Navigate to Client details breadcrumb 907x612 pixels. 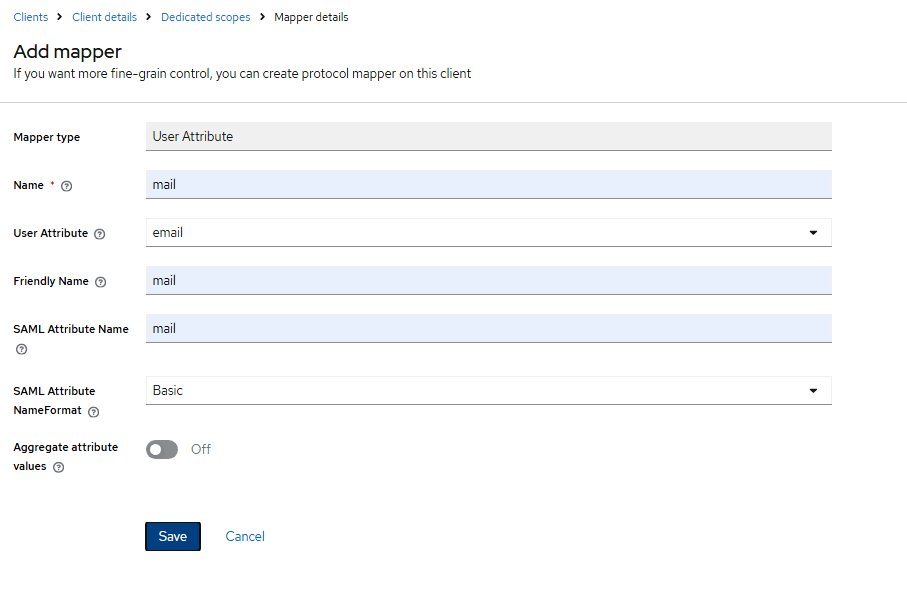click(104, 17)
